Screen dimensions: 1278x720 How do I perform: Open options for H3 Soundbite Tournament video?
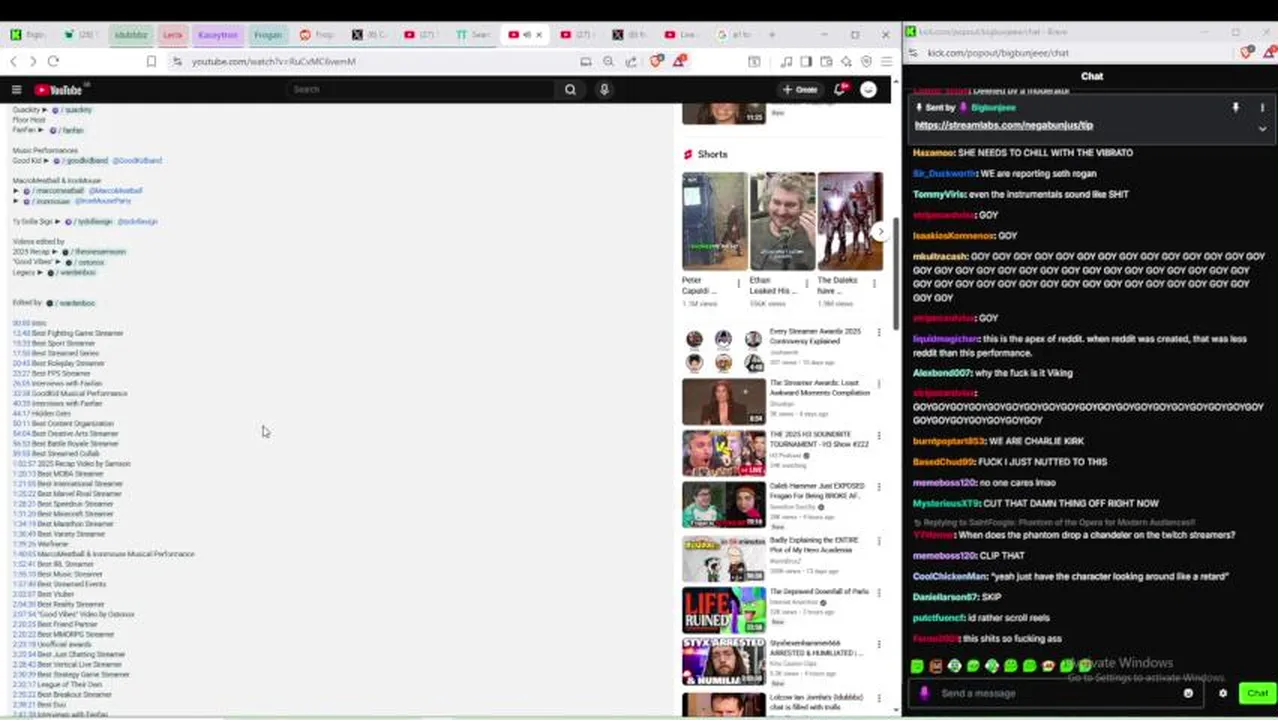[879, 436]
